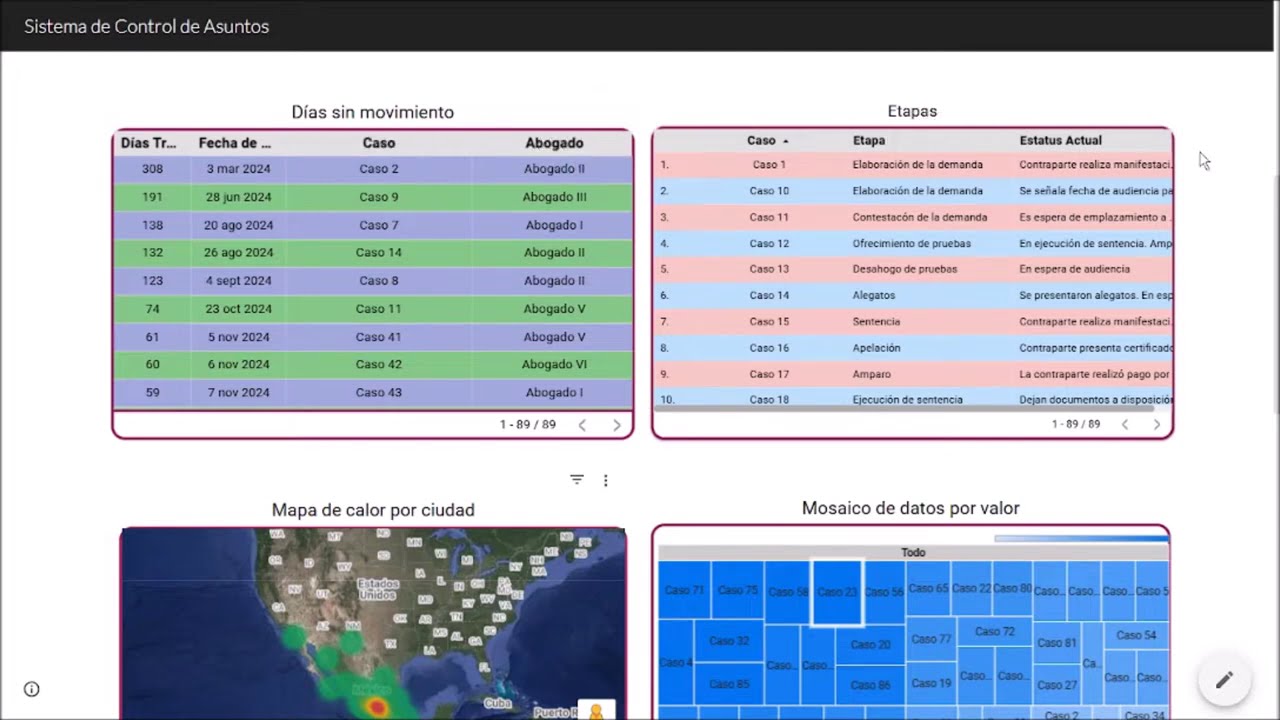
Task: Select Caso 1 in the Etapas table
Action: 769,164
